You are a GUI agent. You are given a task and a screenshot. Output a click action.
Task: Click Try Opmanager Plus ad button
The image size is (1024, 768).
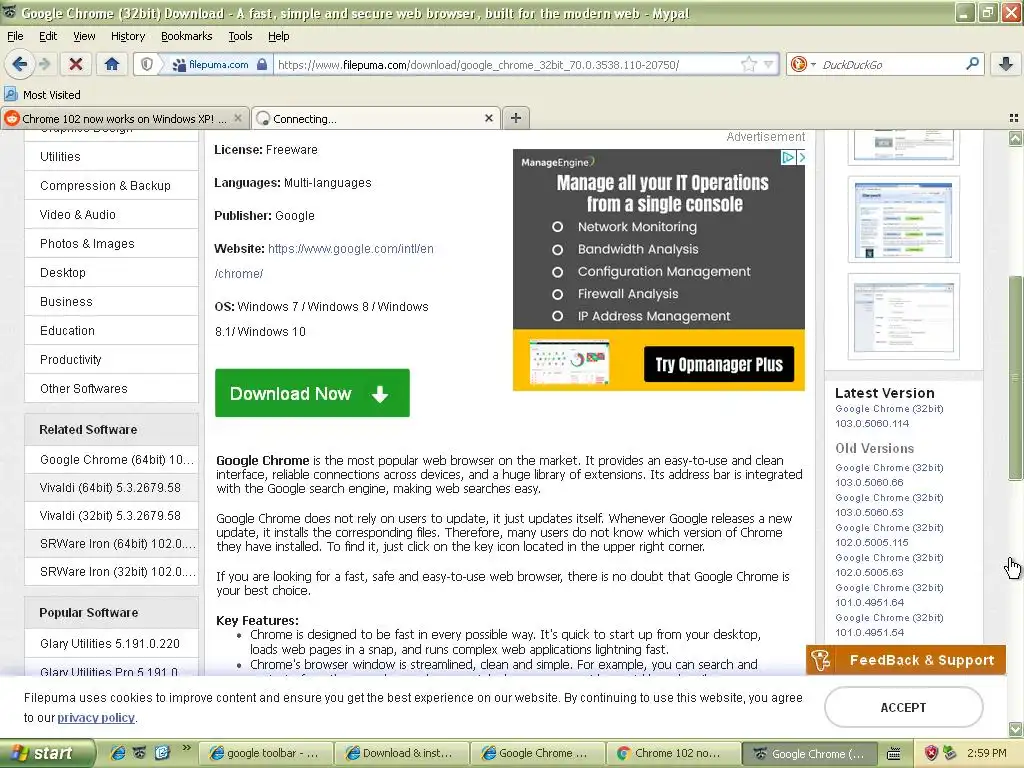(718, 364)
